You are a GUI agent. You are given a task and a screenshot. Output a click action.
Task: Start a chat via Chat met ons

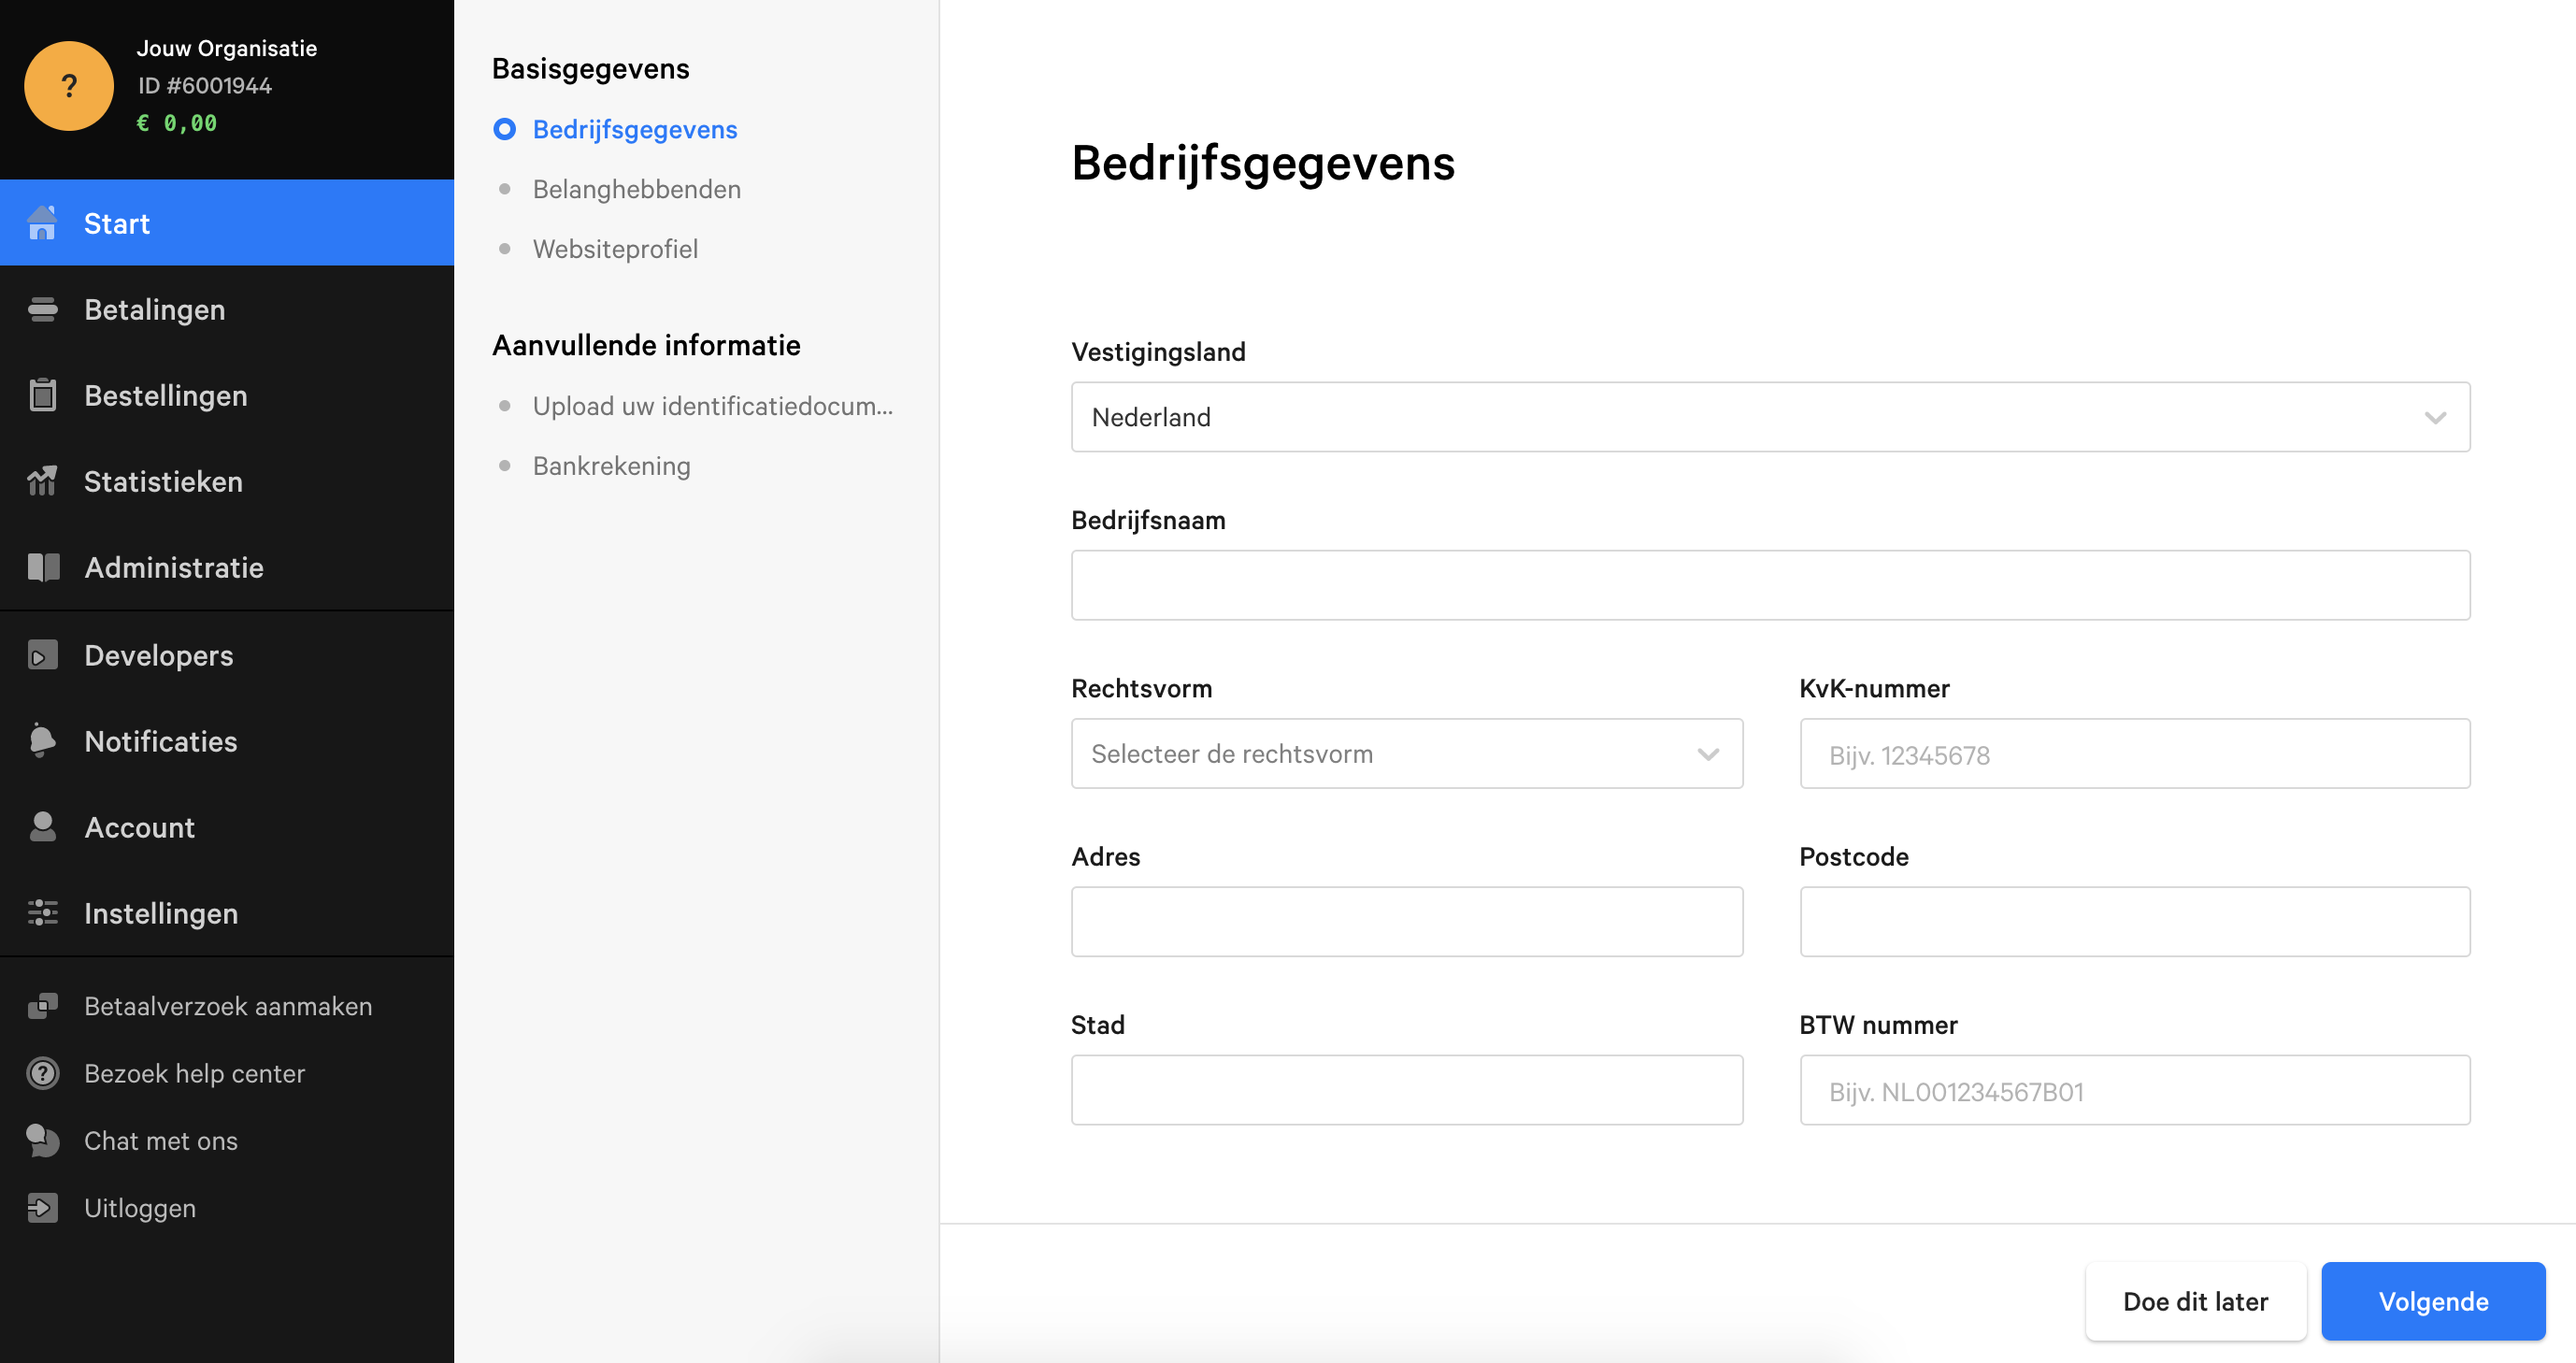point(160,1140)
